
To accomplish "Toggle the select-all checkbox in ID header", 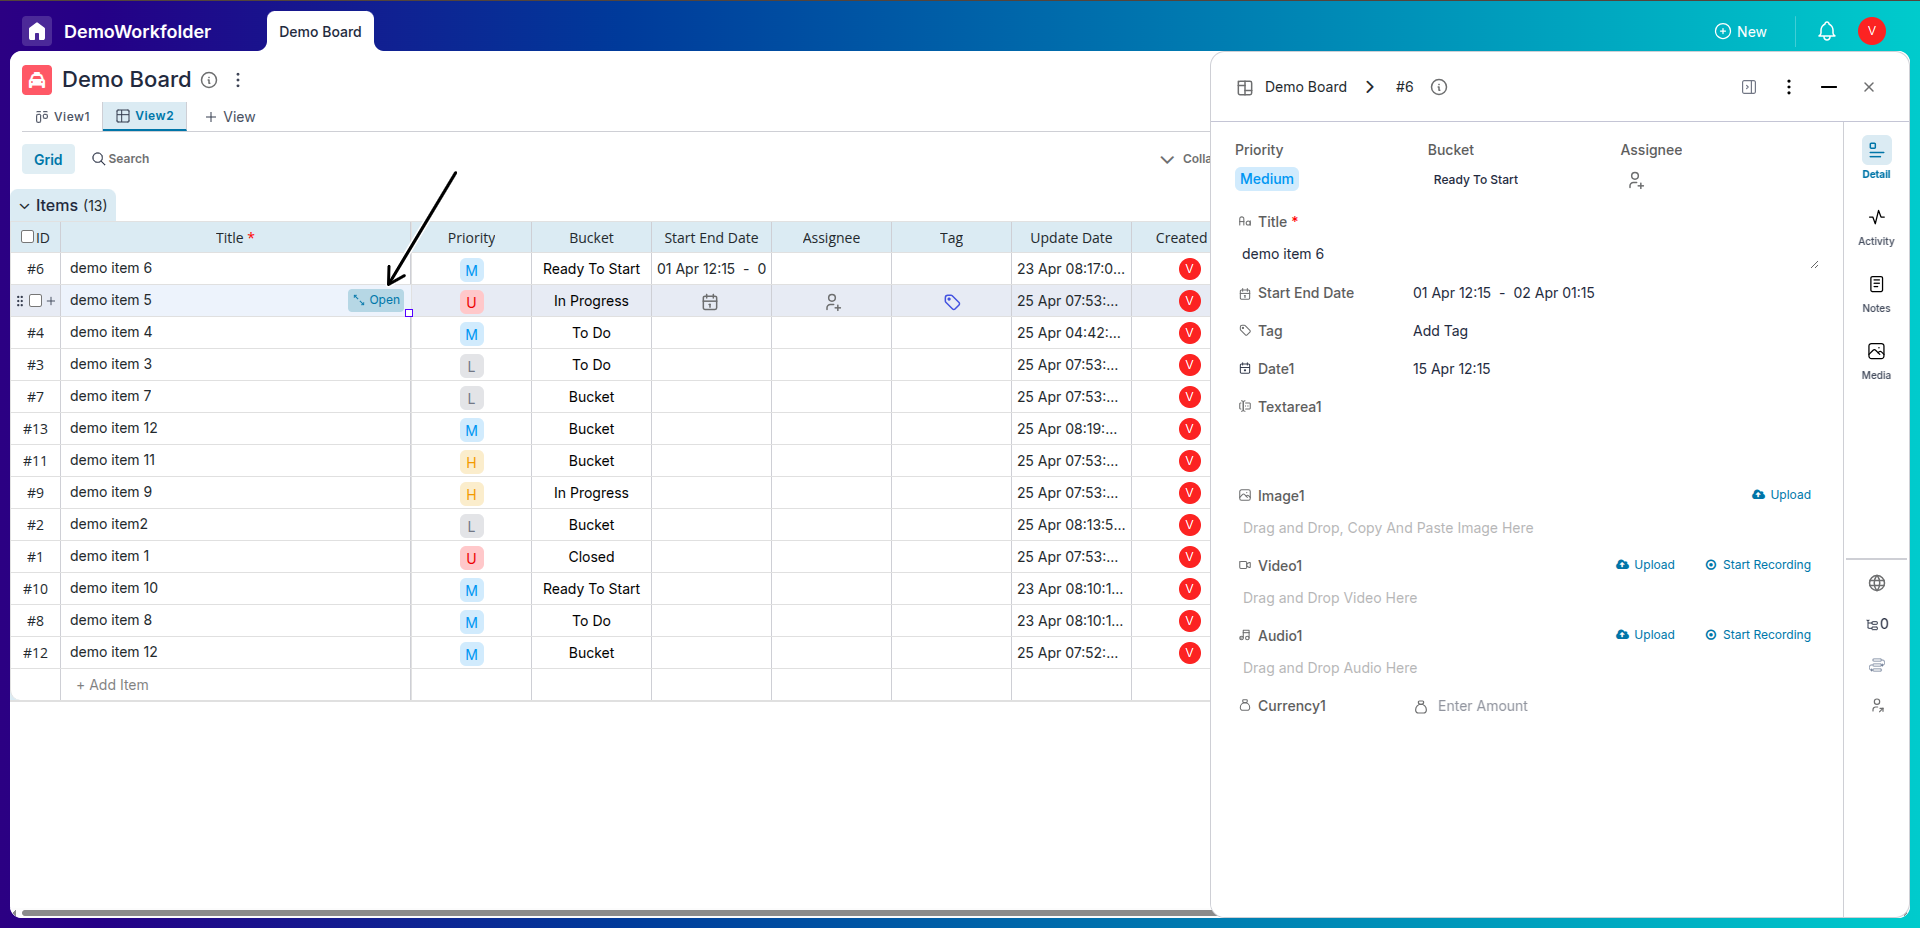I will click(x=28, y=237).
